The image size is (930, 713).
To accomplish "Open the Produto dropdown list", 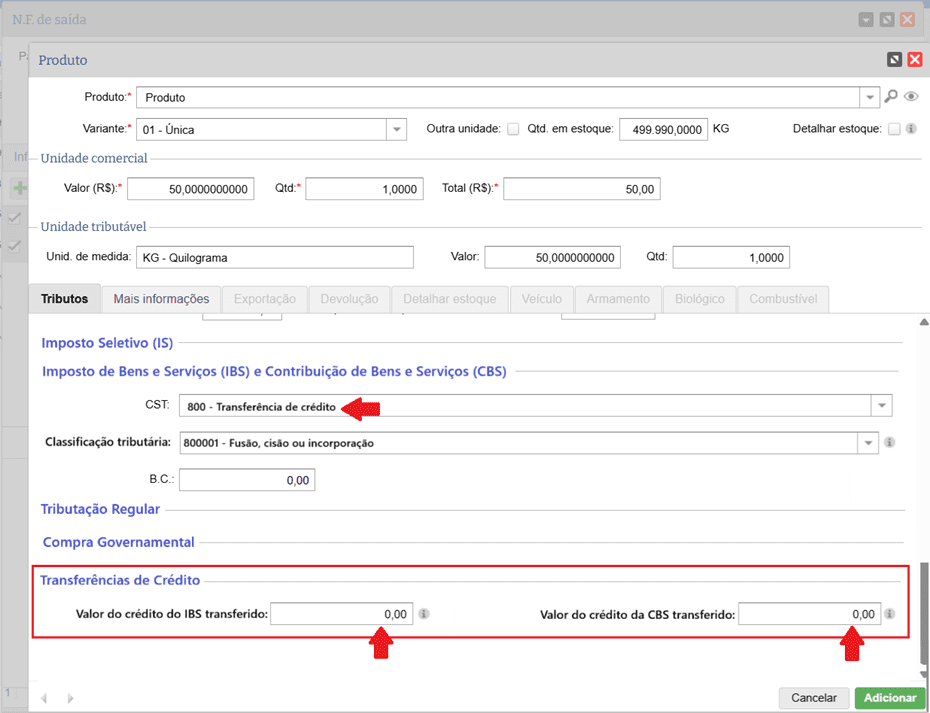I will (x=869, y=98).
